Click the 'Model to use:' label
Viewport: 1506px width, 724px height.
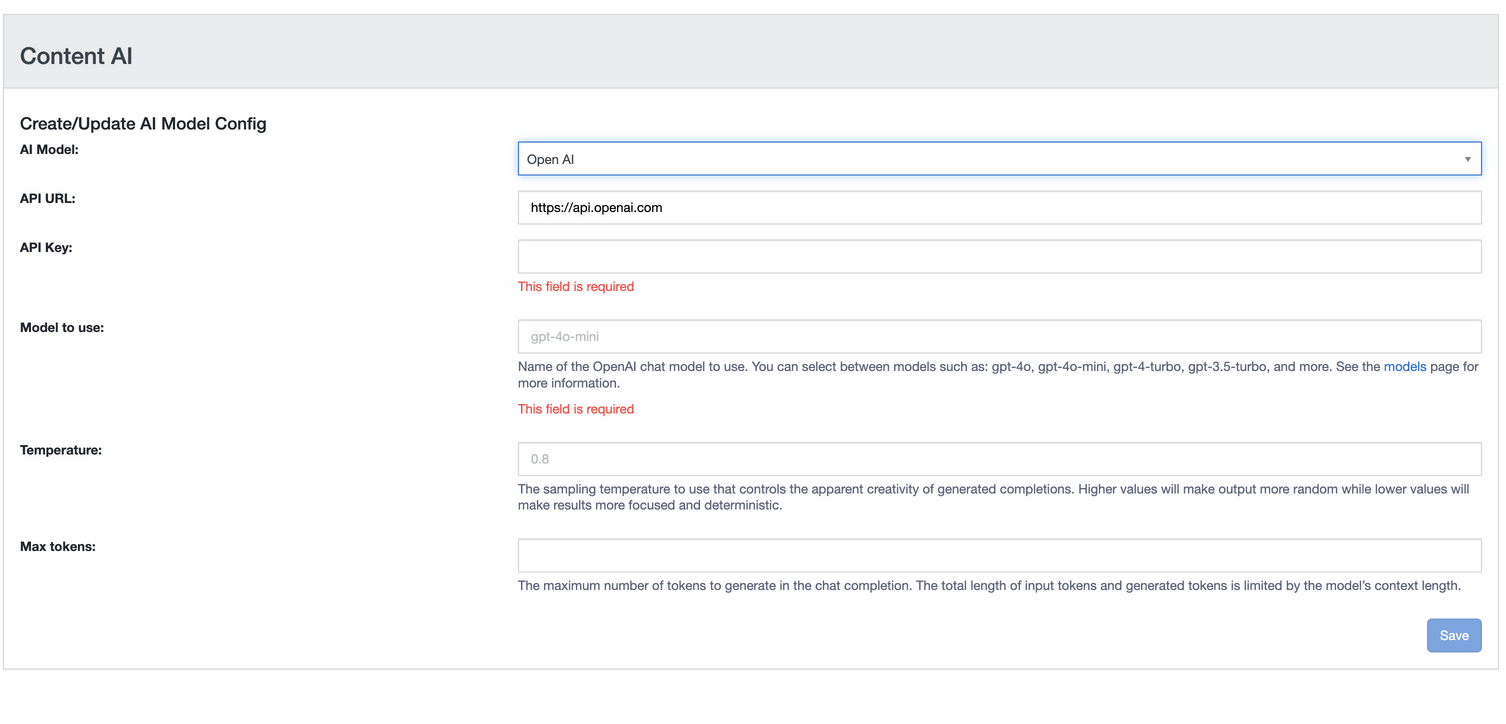tap(62, 327)
